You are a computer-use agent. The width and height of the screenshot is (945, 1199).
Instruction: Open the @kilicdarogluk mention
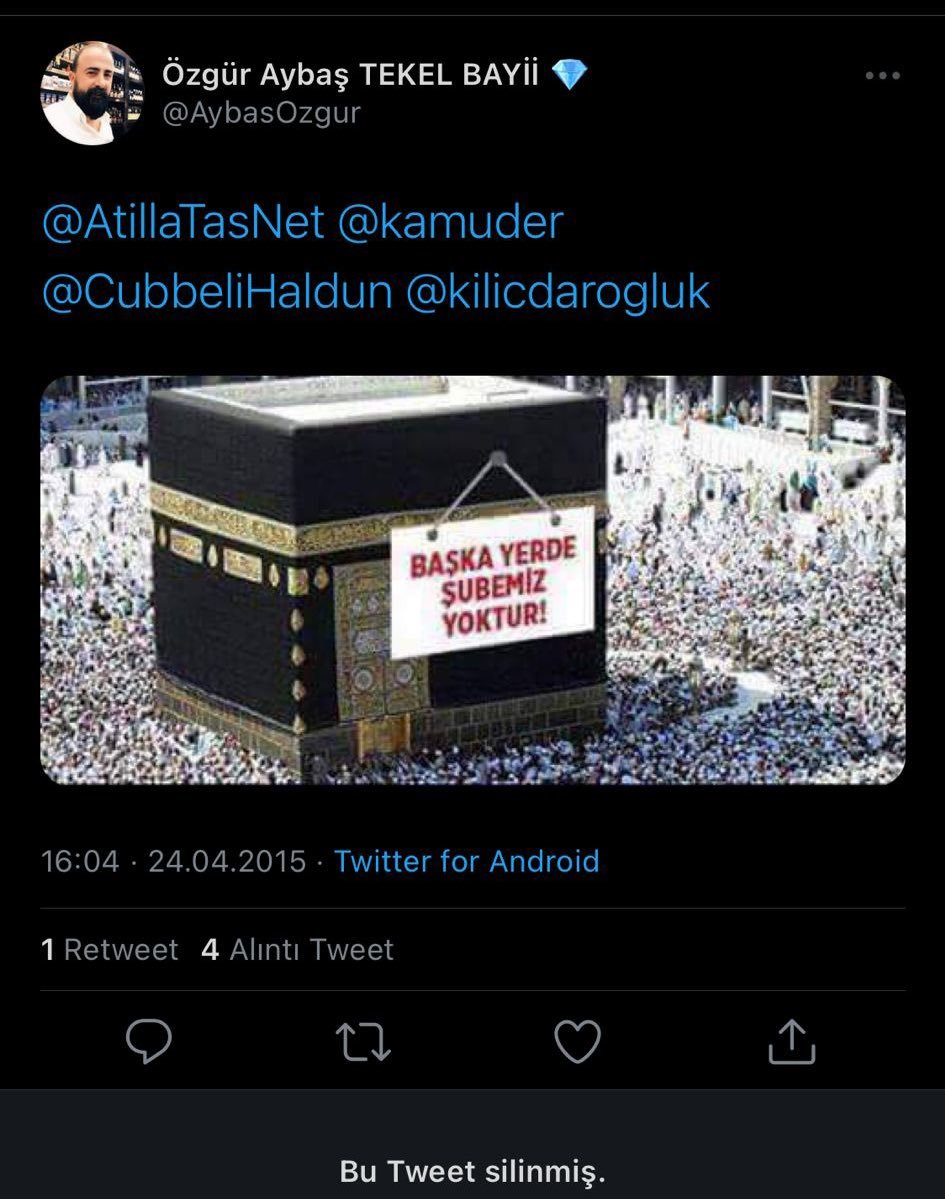(x=557, y=293)
